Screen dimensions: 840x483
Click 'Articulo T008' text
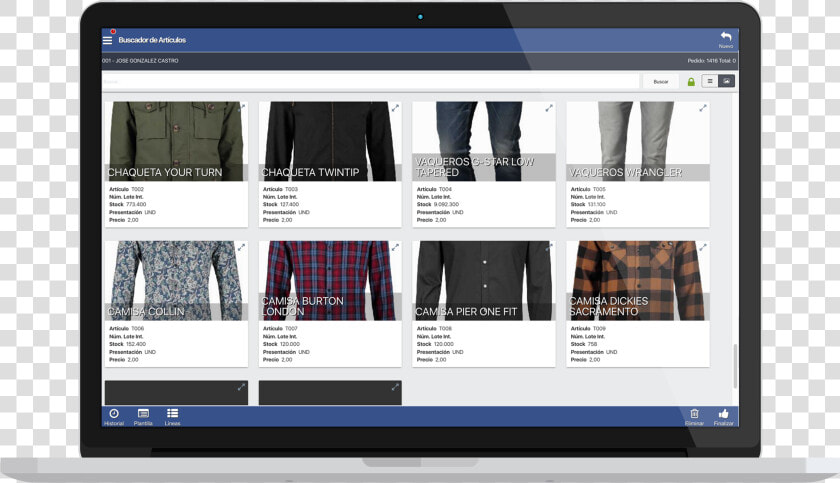(x=434, y=329)
